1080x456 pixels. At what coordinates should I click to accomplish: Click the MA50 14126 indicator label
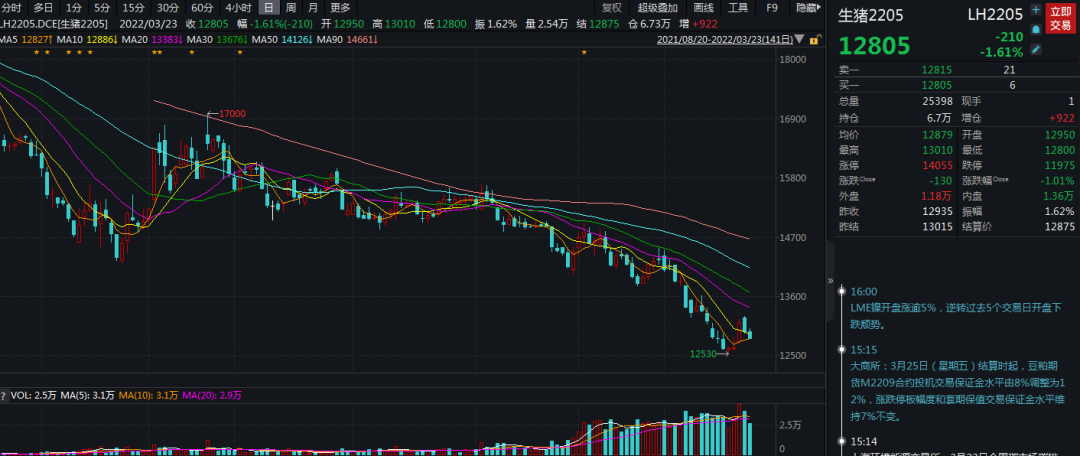282,39
